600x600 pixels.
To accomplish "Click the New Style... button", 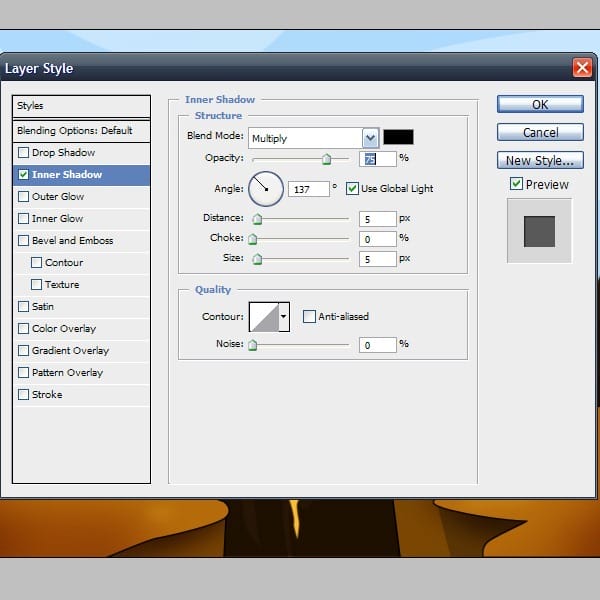I will tap(540, 160).
